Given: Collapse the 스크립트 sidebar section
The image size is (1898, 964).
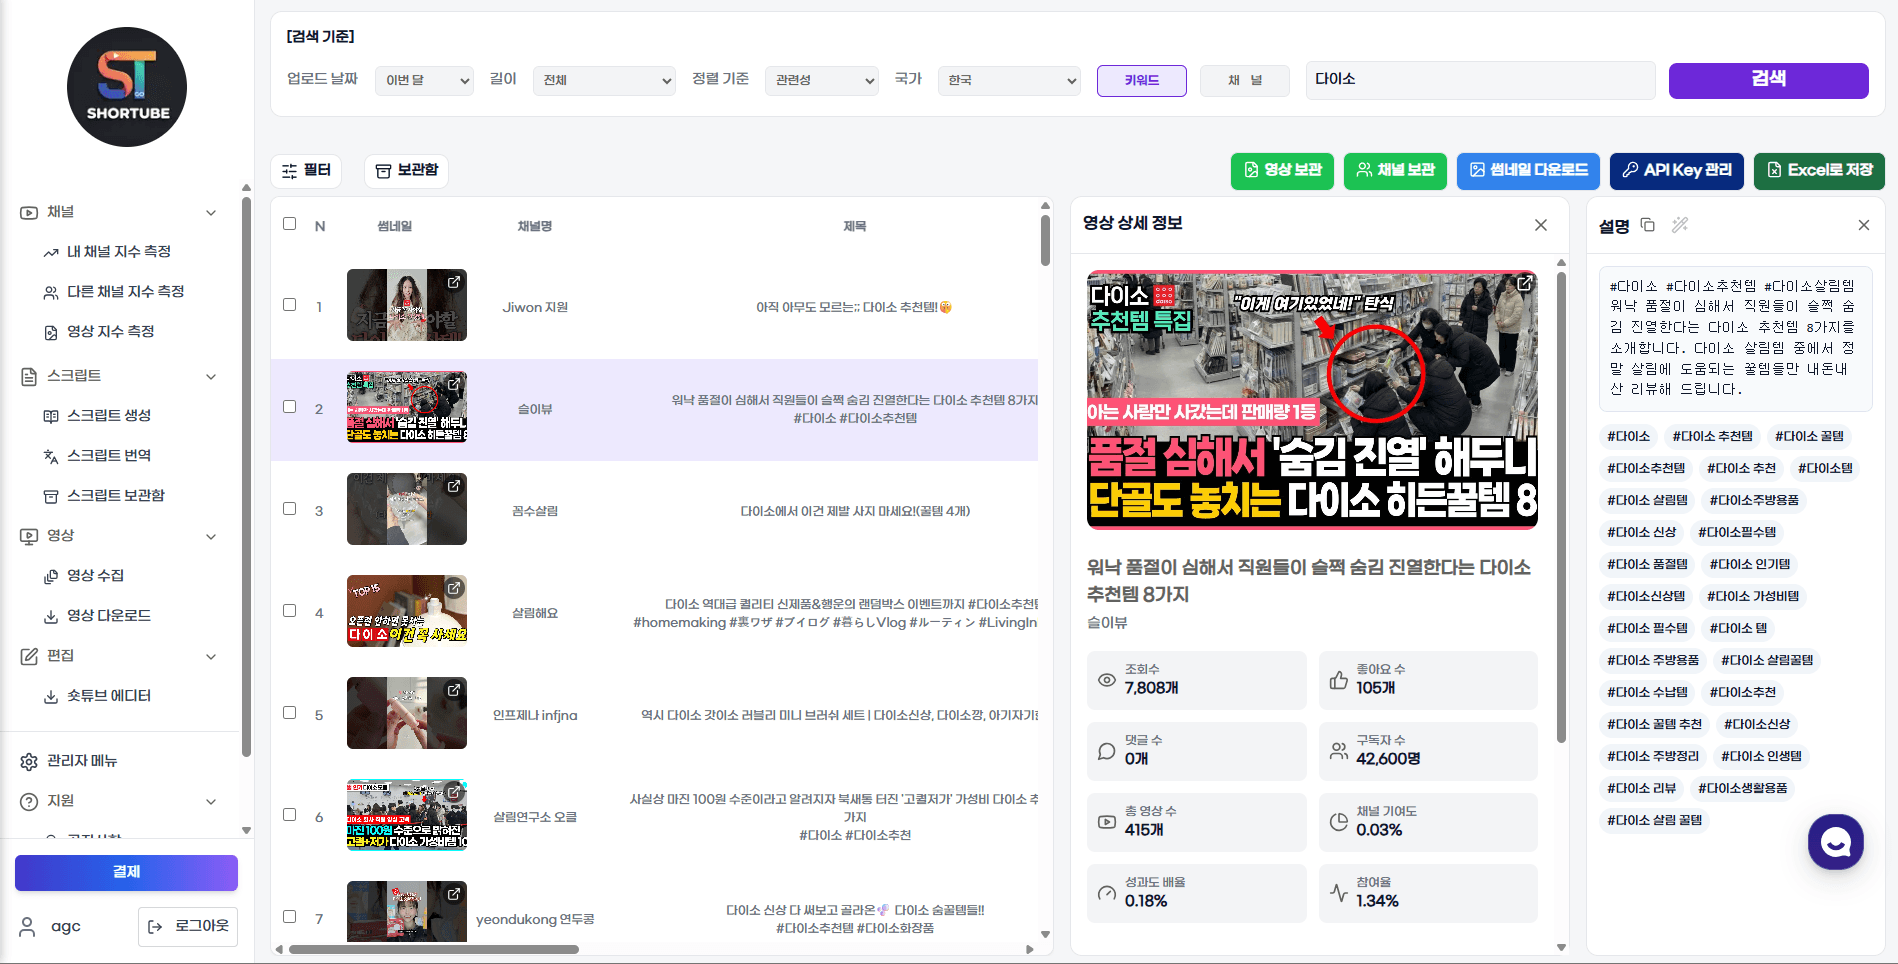Looking at the screenshot, I should tap(211, 376).
